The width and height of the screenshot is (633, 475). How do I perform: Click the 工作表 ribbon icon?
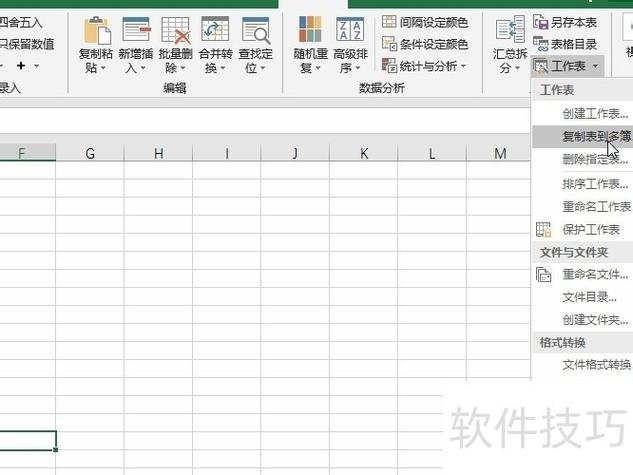(540, 66)
